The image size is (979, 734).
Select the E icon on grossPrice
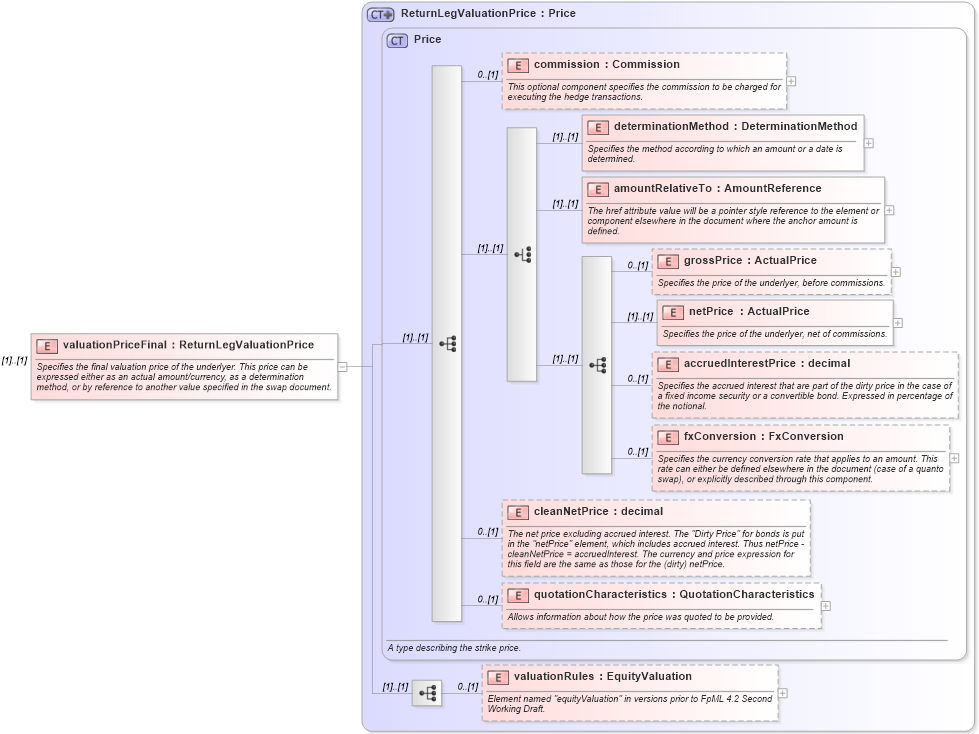[667, 260]
